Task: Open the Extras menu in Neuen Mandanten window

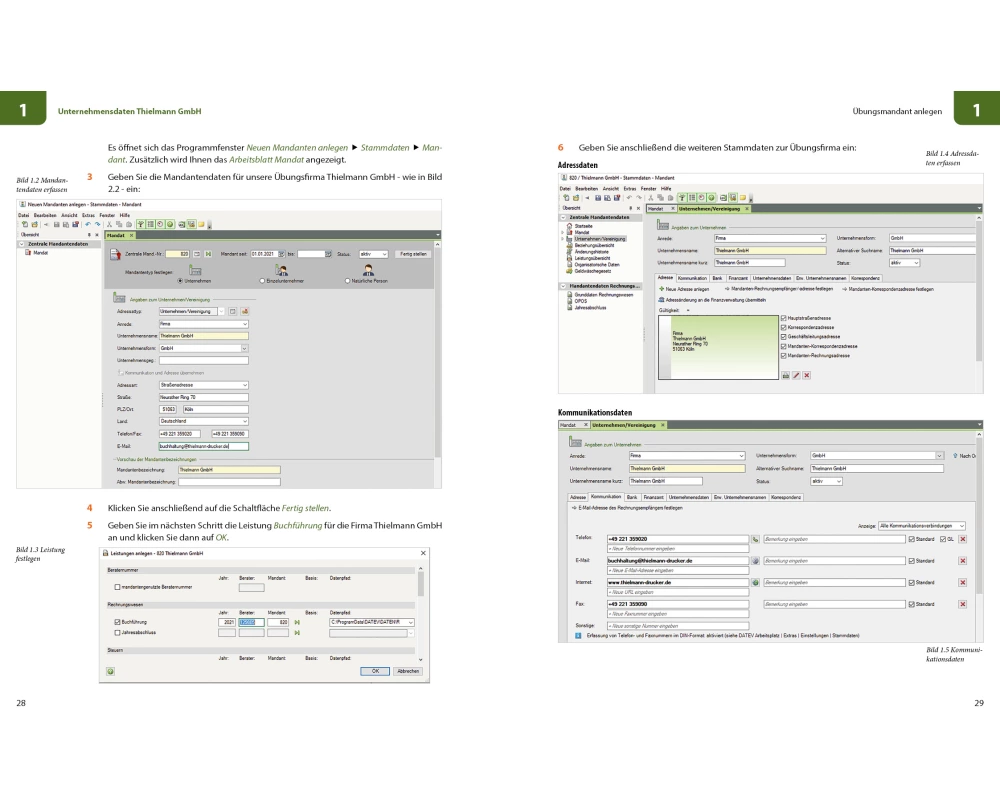Action: 88,215
